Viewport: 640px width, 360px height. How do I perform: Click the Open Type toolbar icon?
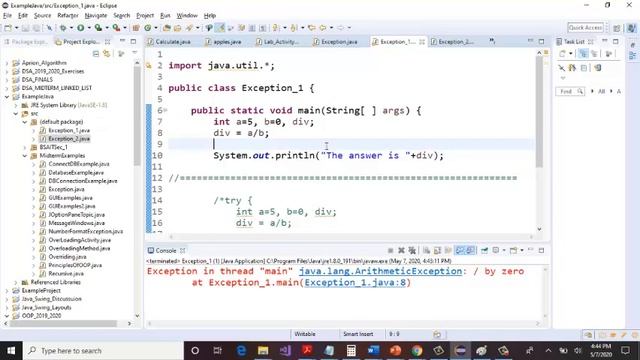point(167,28)
